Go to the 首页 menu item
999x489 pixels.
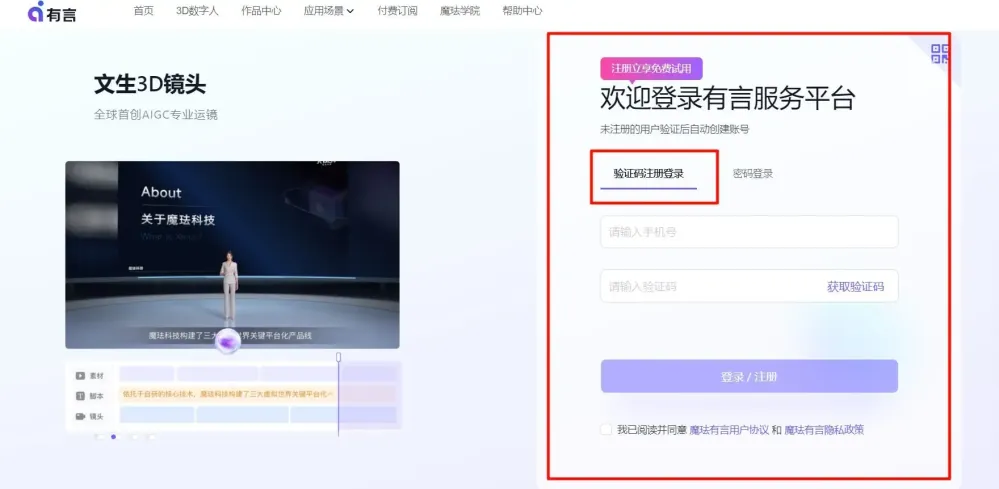[x=143, y=11]
